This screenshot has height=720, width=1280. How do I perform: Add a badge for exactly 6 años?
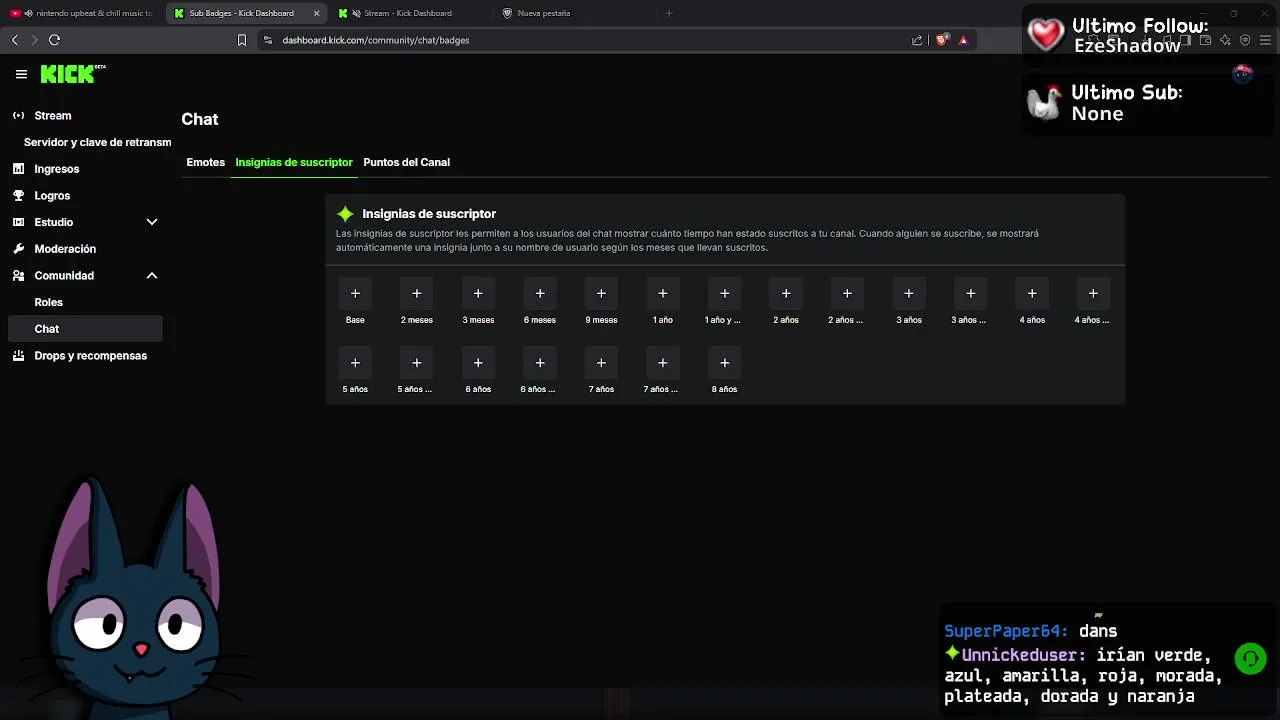(478, 362)
